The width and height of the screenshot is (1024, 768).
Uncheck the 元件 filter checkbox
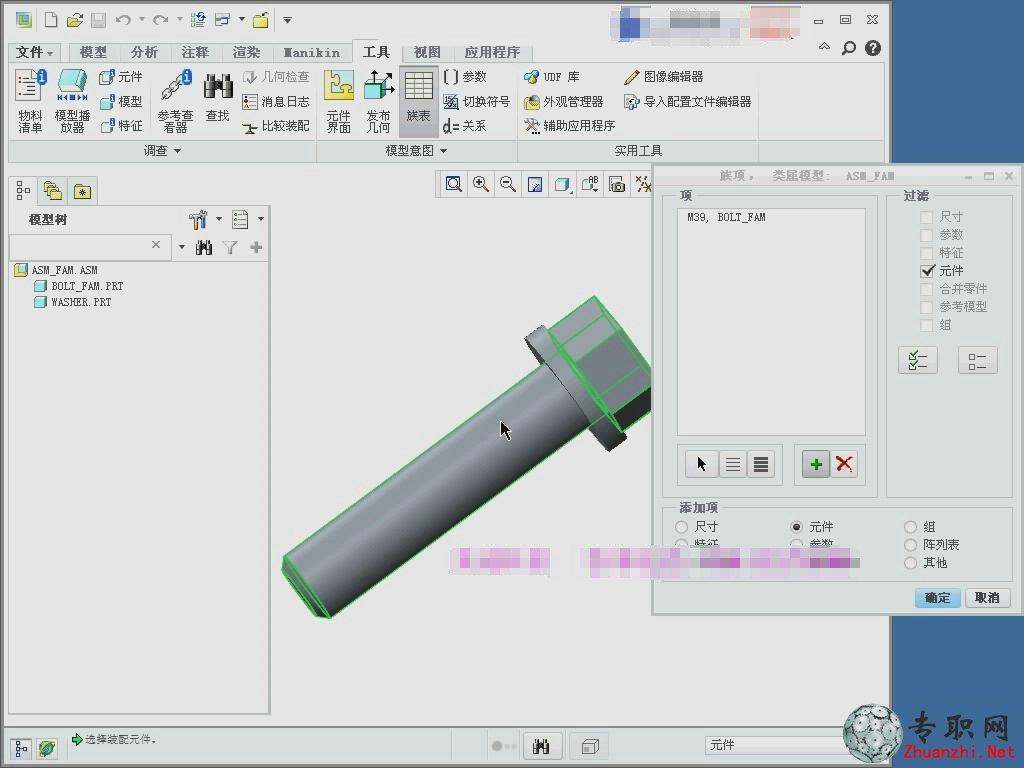[x=927, y=270]
